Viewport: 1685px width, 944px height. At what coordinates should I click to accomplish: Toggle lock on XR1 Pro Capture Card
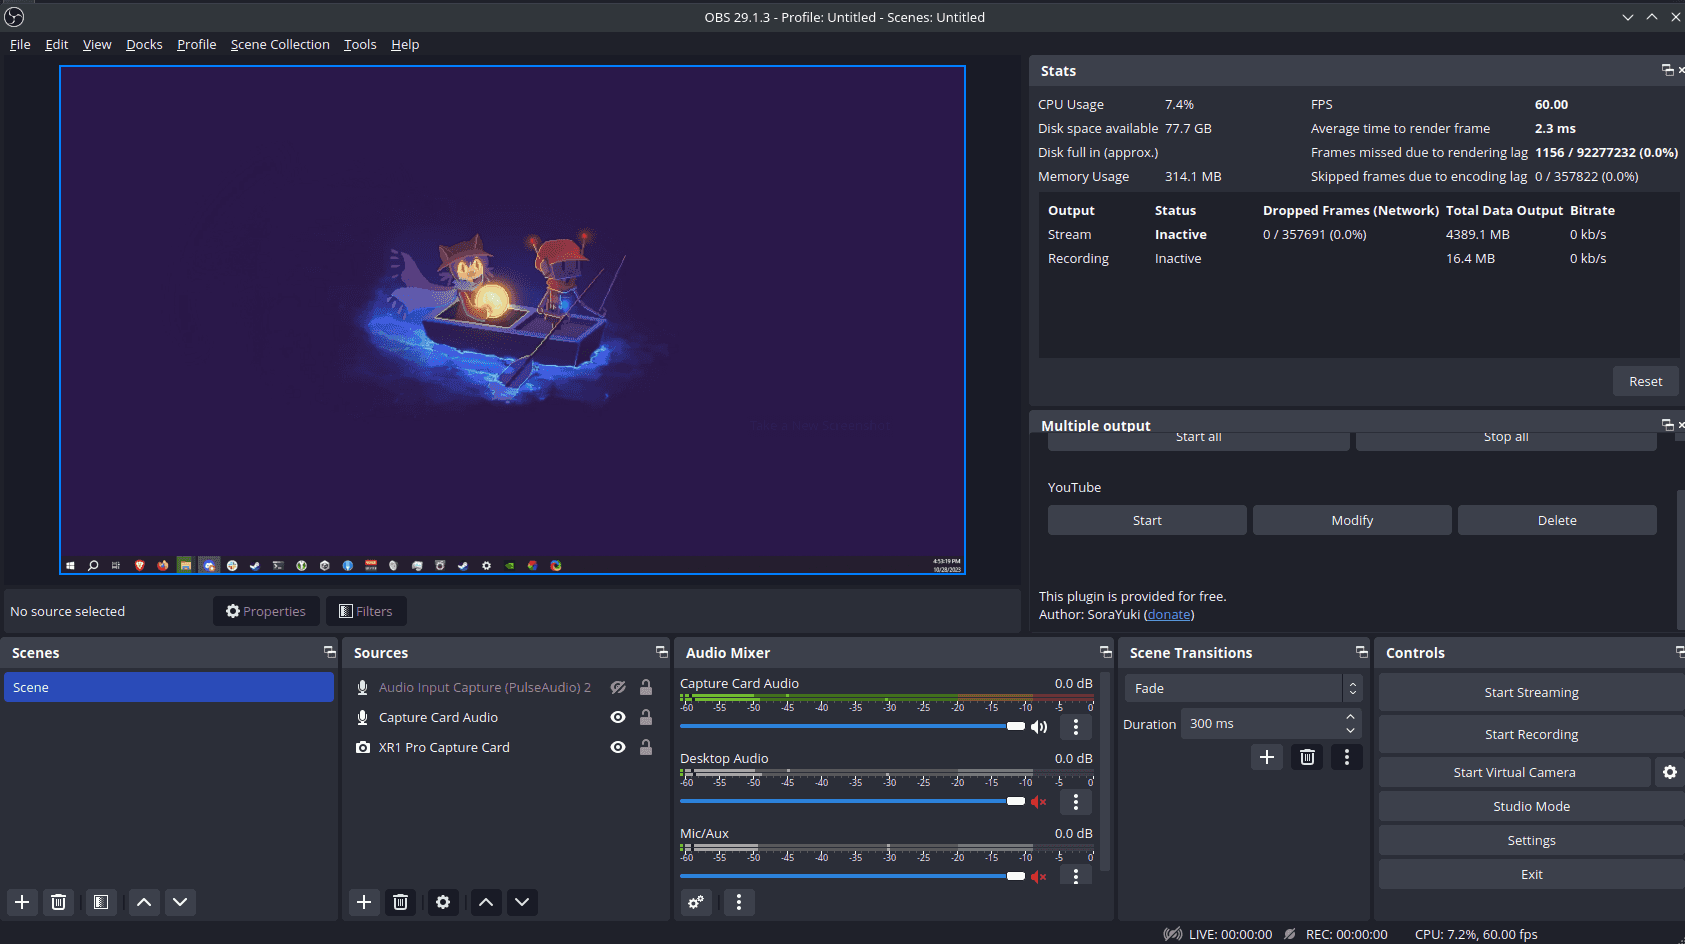tap(646, 747)
